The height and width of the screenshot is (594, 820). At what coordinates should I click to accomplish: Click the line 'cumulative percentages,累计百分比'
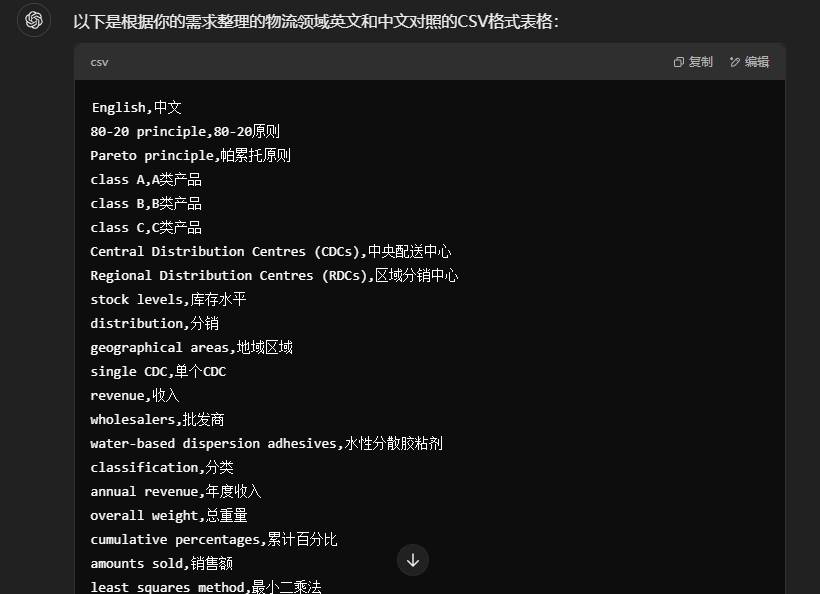(x=214, y=540)
